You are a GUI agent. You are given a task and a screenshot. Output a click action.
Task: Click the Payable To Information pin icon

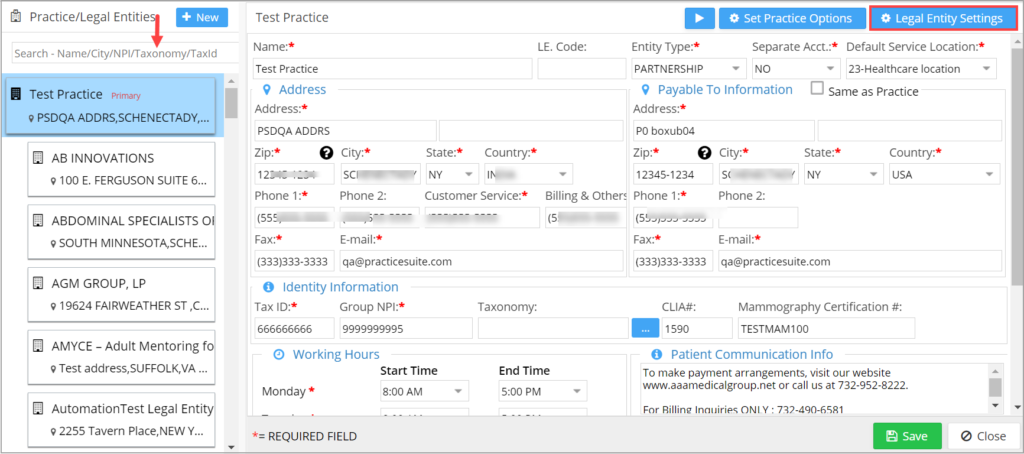point(645,89)
